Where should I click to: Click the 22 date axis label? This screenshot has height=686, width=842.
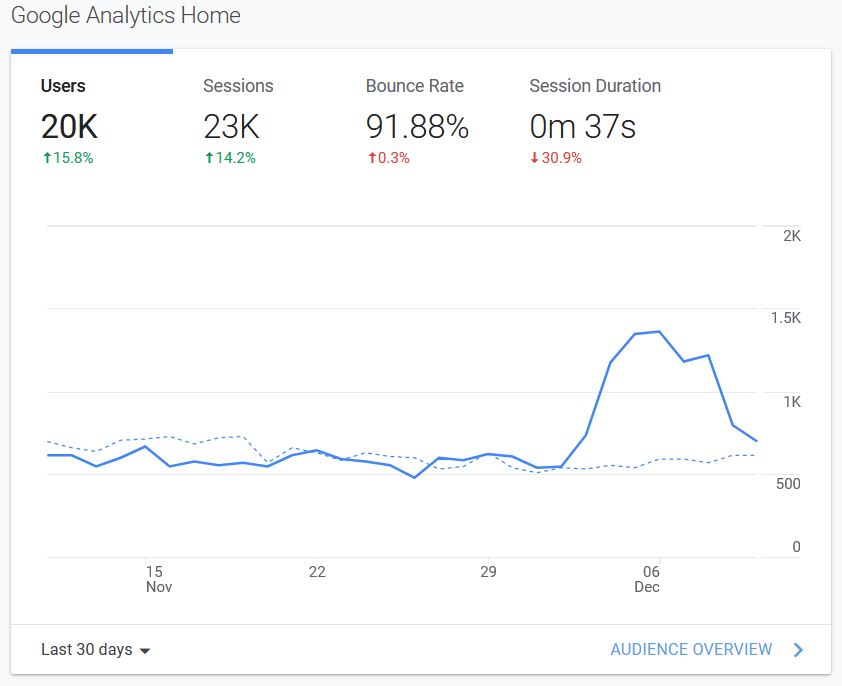point(317,572)
